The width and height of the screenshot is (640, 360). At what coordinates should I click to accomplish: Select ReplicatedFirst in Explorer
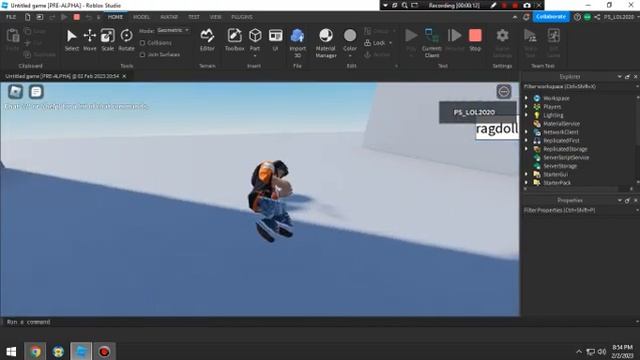(x=561, y=140)
